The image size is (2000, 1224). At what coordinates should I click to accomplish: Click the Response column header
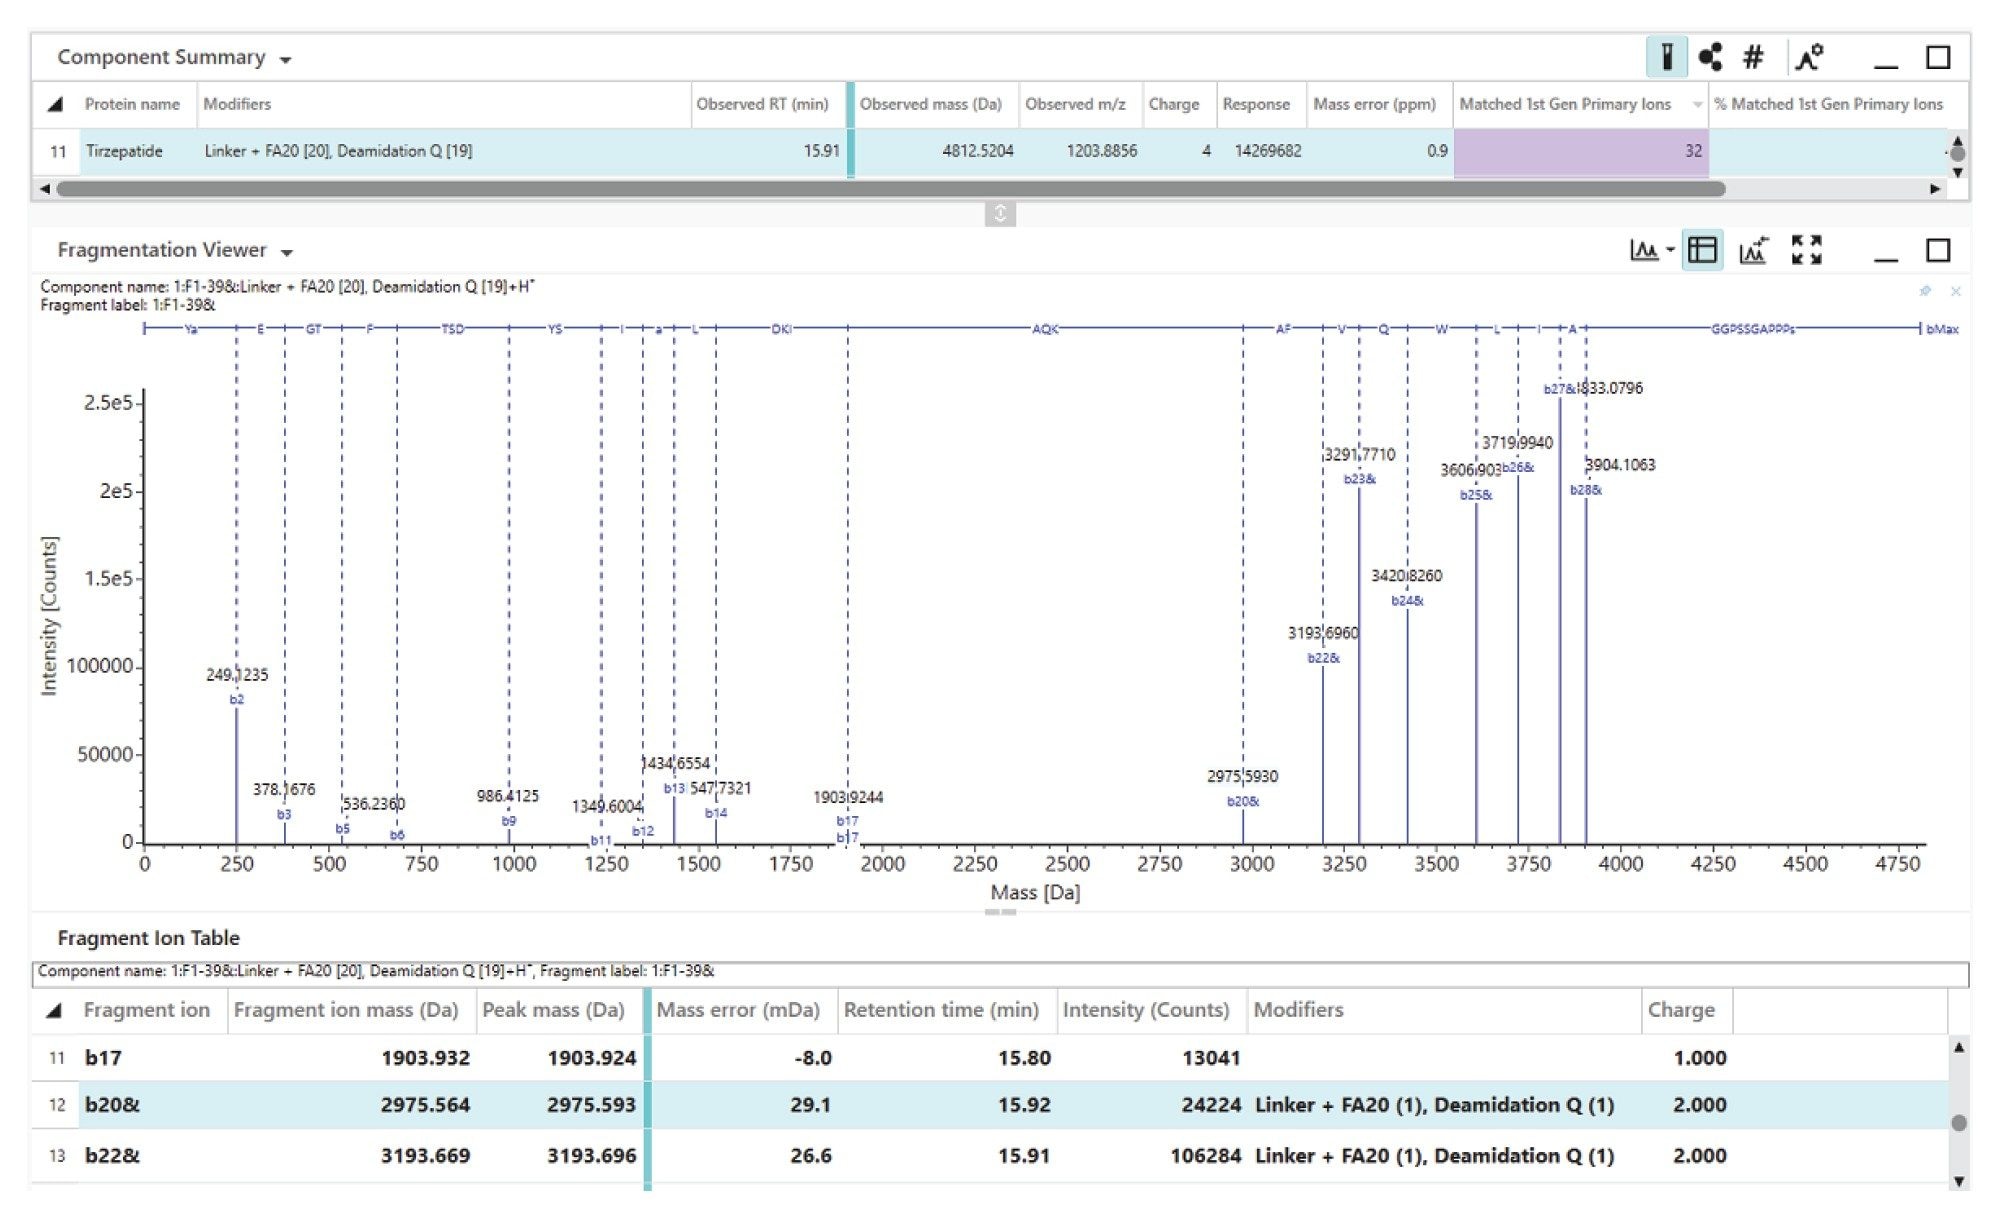click(x=1256, y=104)
